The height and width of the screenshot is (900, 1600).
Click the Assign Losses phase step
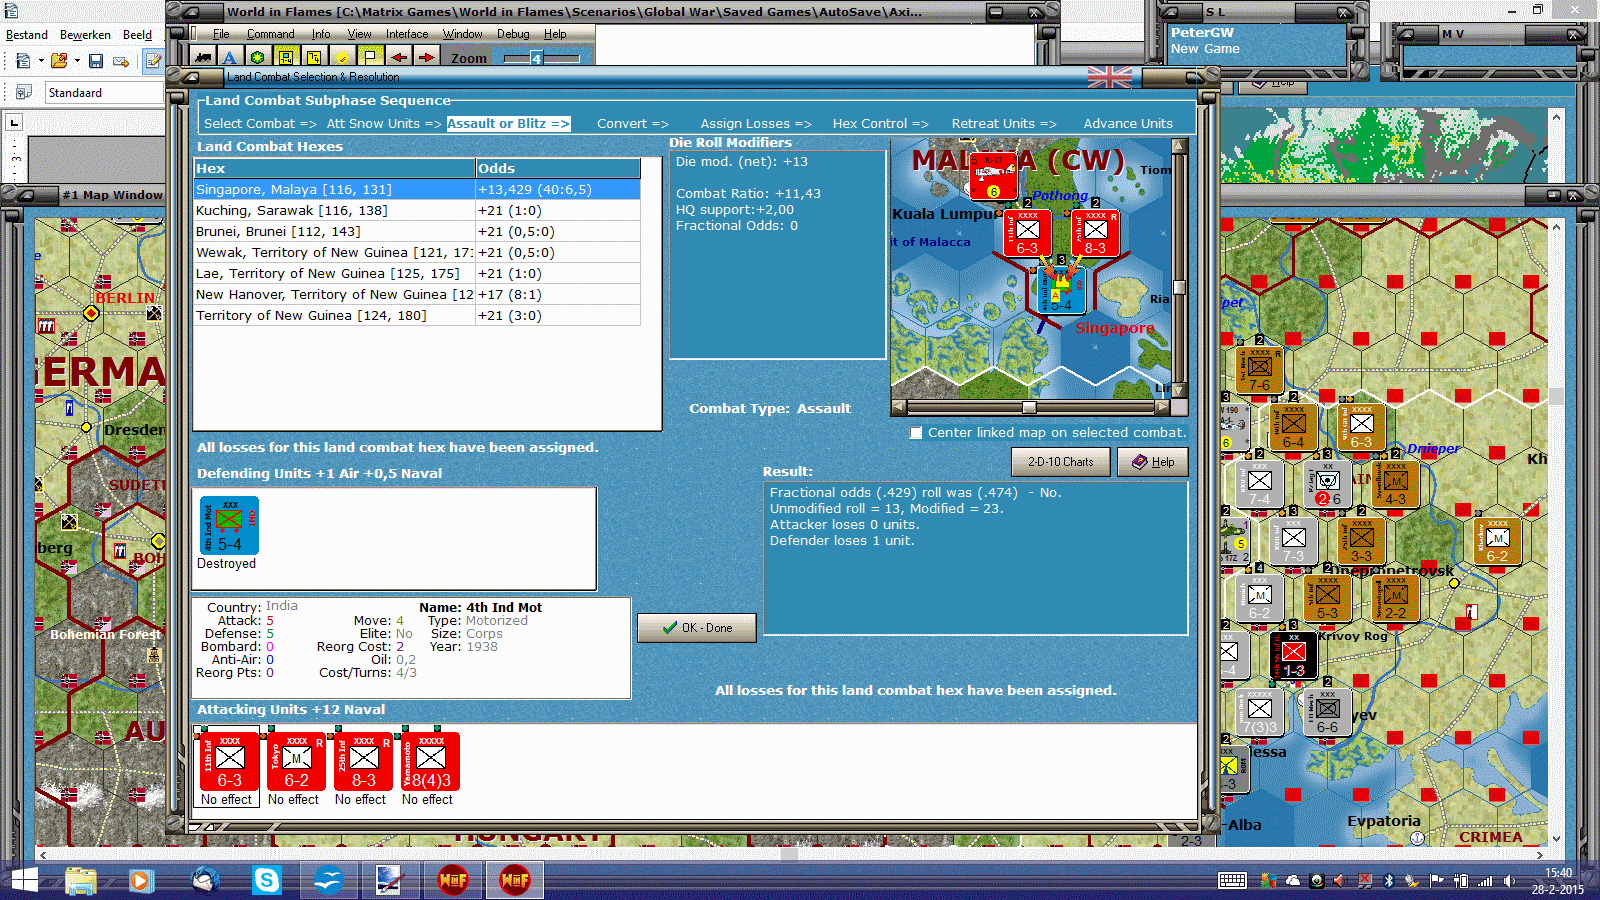[x=756, y=124]
